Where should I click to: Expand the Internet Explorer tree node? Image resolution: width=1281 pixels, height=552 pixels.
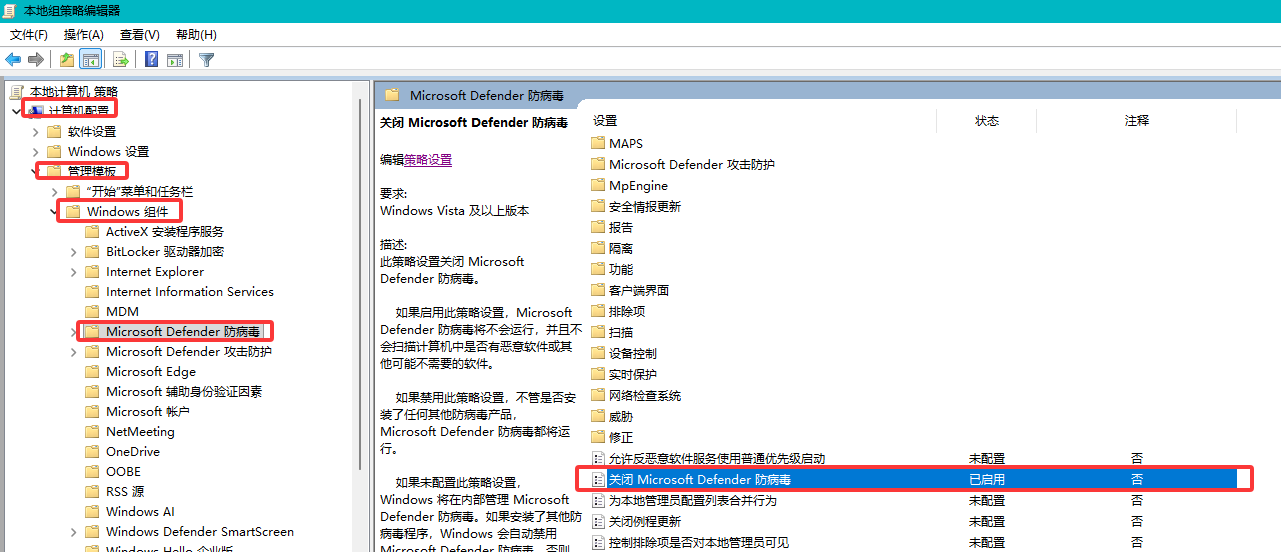tap(74, 271)
